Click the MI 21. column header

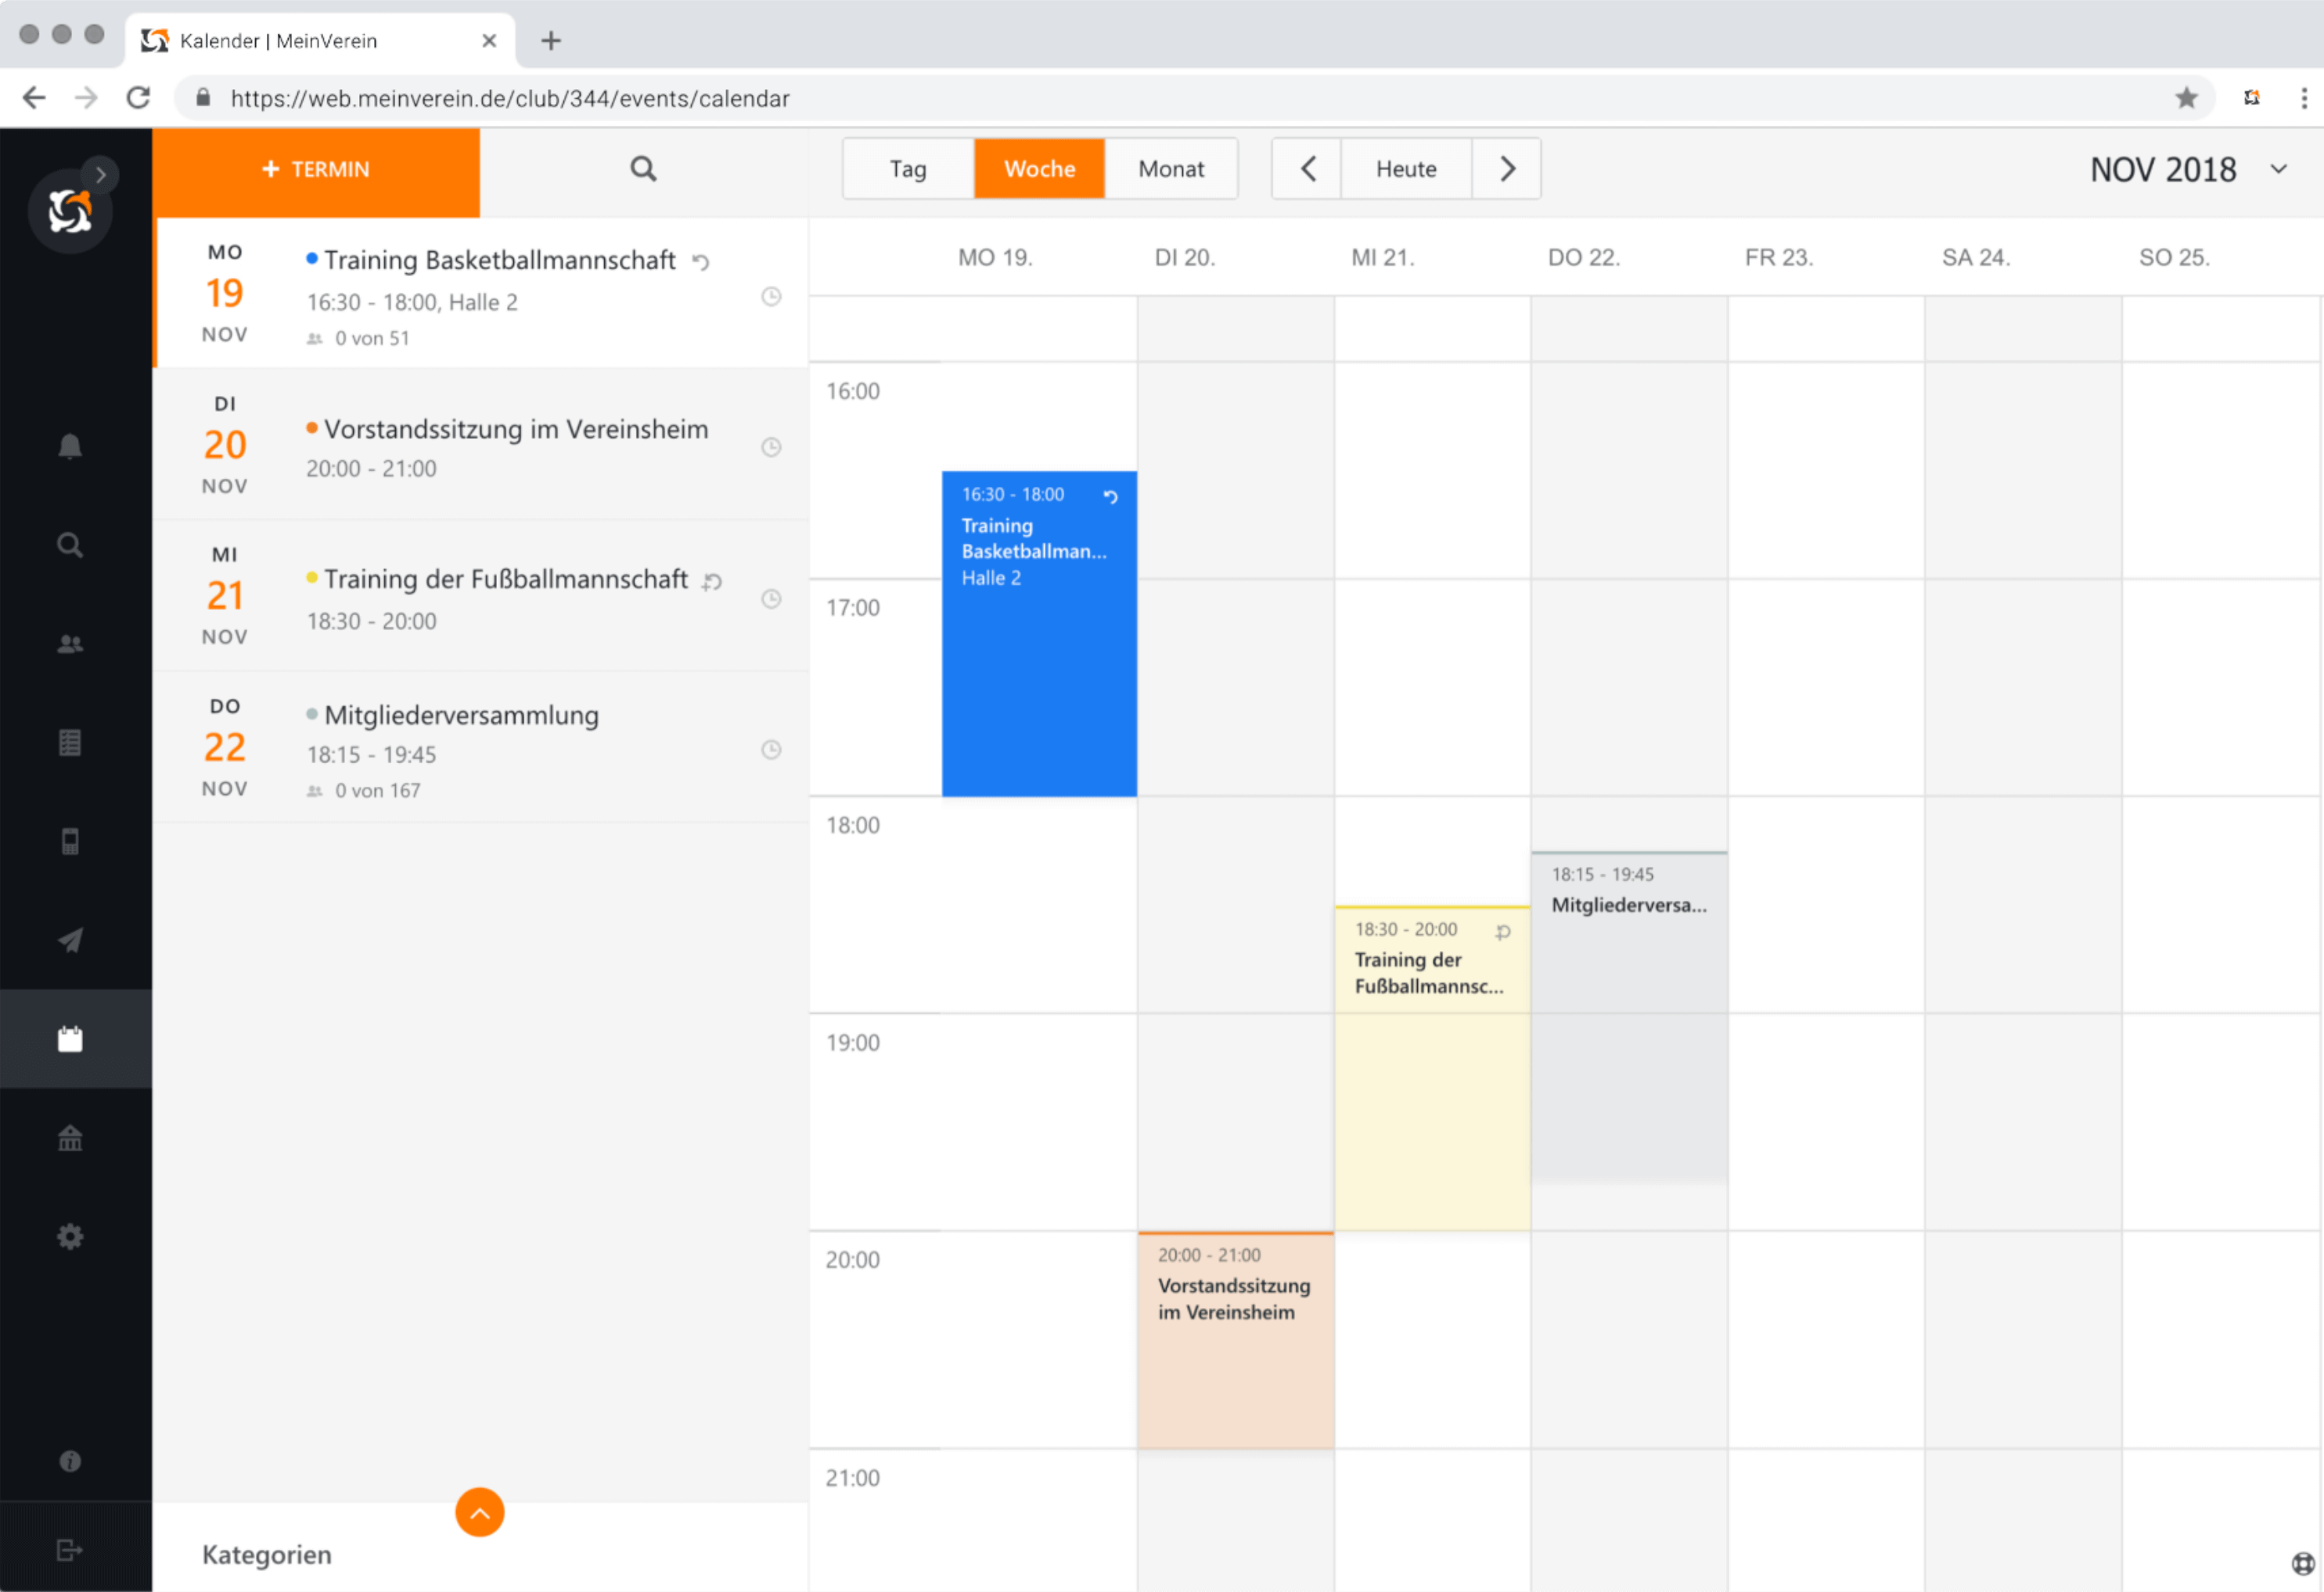[1383, 258]
